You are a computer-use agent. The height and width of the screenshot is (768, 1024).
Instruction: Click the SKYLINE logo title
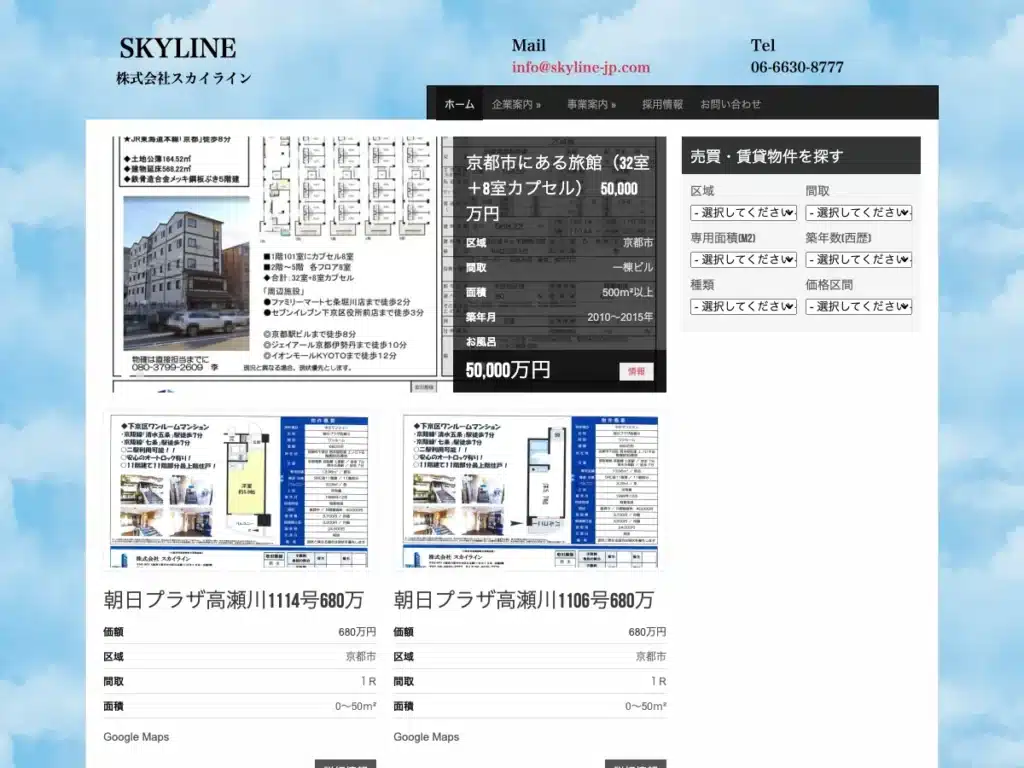click(x=178, y=48)
